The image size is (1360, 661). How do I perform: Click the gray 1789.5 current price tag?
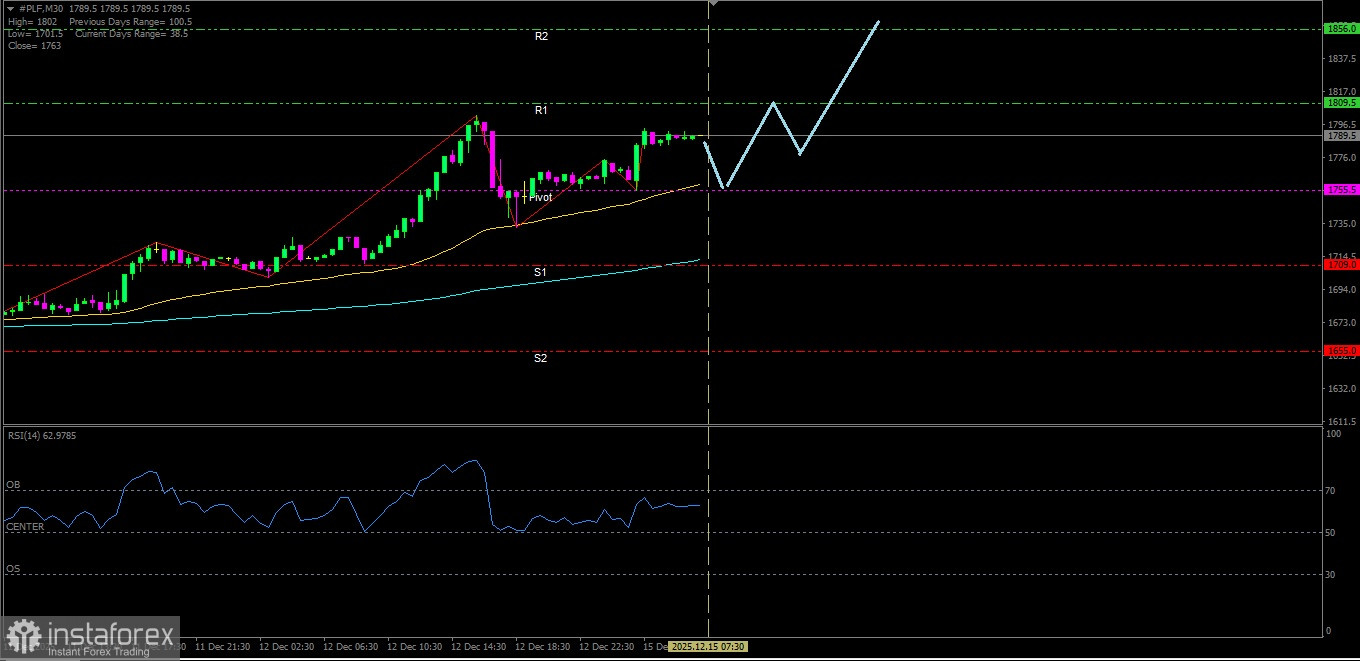tap(1340, 135)
